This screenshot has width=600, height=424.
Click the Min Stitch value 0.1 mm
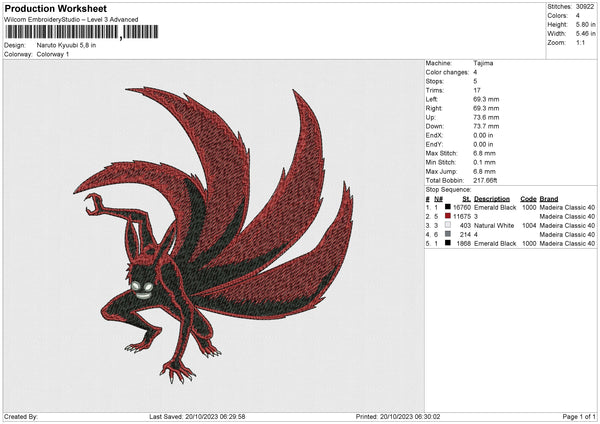(484, 162)
